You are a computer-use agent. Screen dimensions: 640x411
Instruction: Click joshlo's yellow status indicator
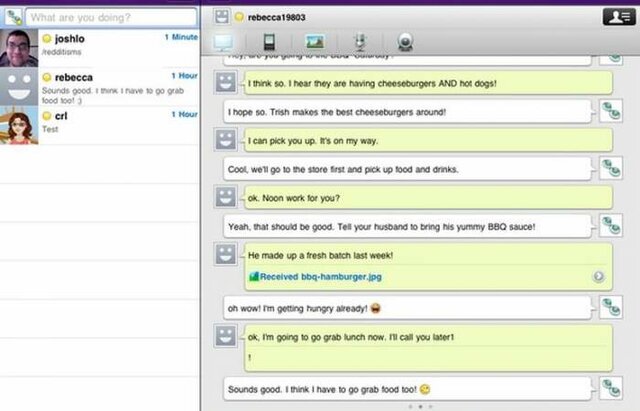point(47,39)
